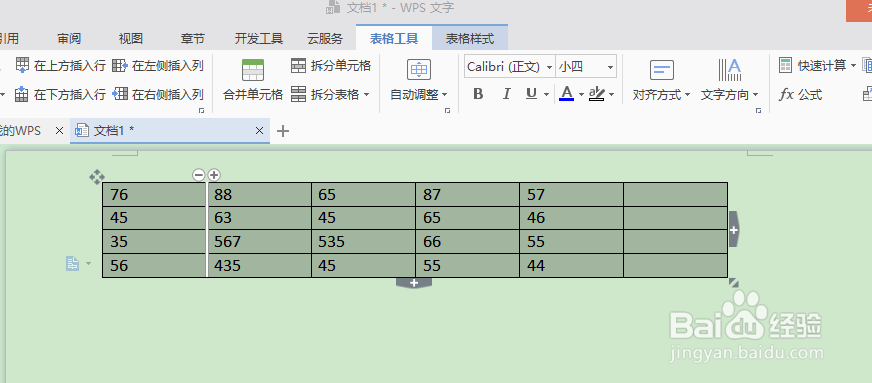Close the 我的WPS document tab
Viewport: 872px width, 383px height.
pos(60,131)
